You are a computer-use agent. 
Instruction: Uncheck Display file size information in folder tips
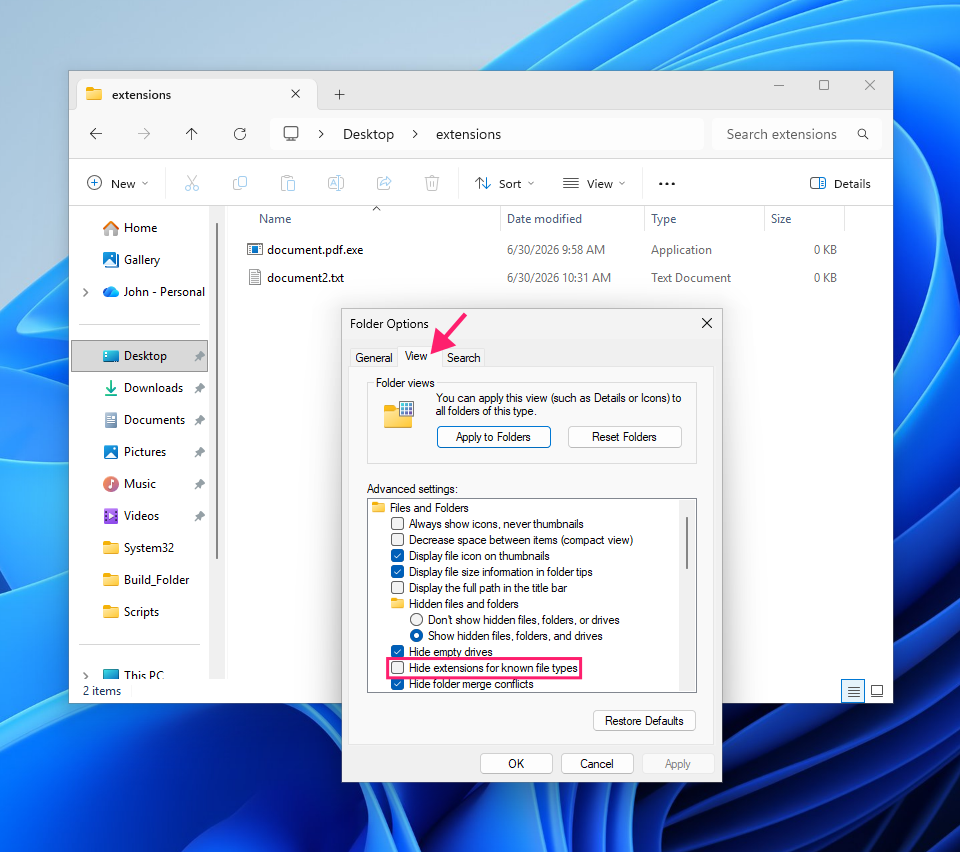click(397, 572)
